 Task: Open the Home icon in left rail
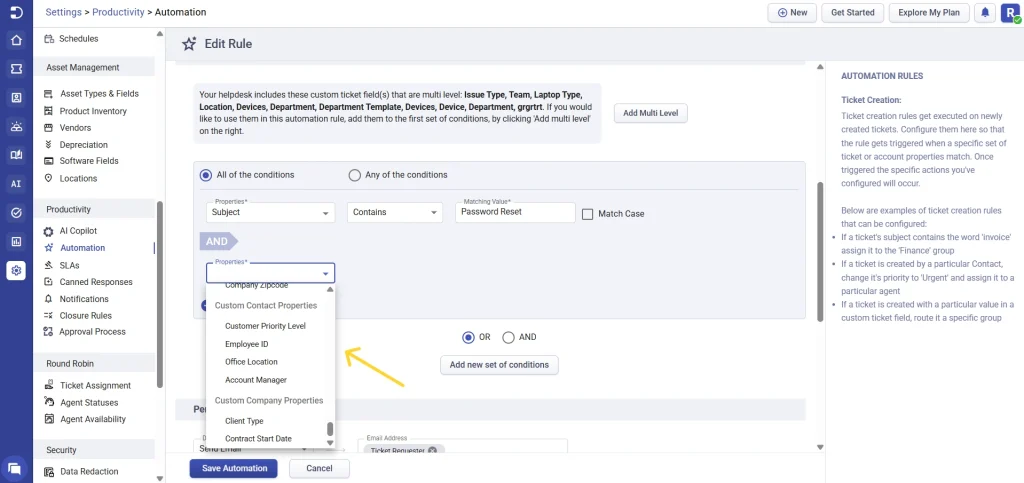click(x=16, y=40)
